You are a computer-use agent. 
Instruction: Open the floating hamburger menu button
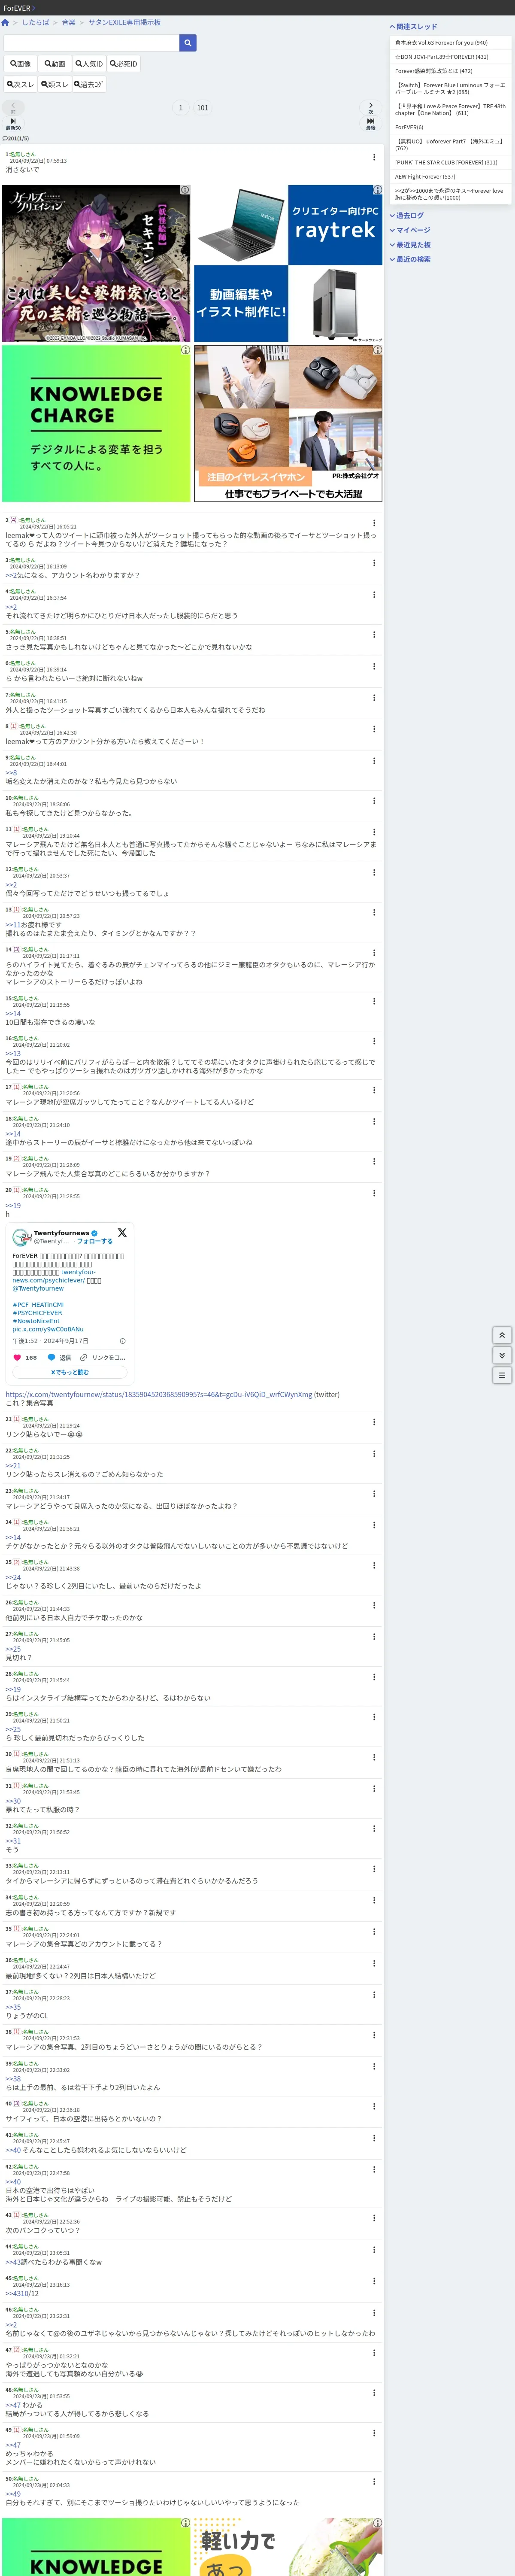pos(503,1375)
